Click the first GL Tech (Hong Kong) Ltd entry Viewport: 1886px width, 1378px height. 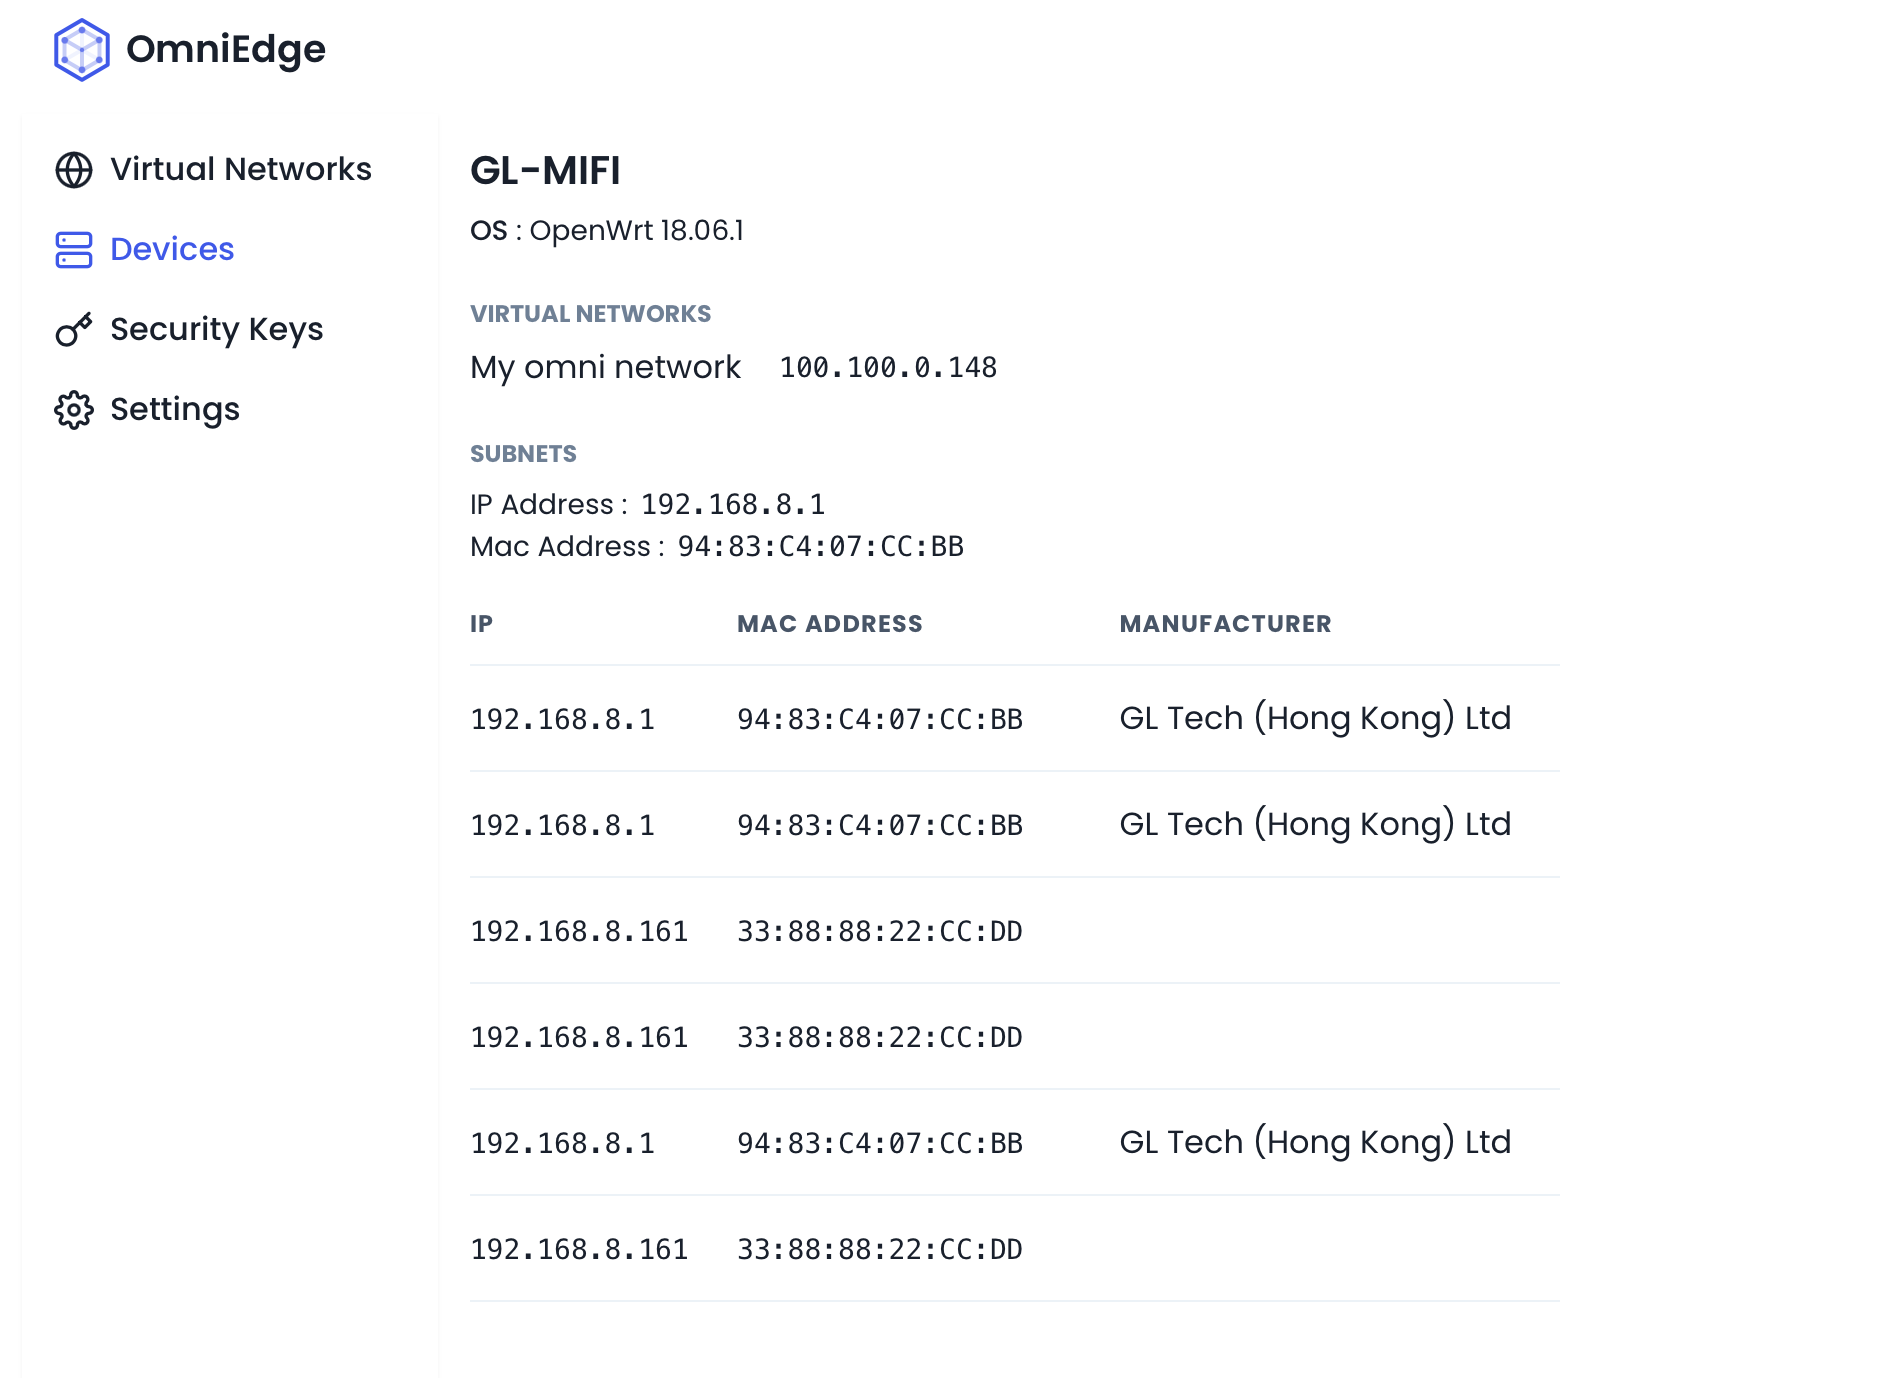[1315, 718]
